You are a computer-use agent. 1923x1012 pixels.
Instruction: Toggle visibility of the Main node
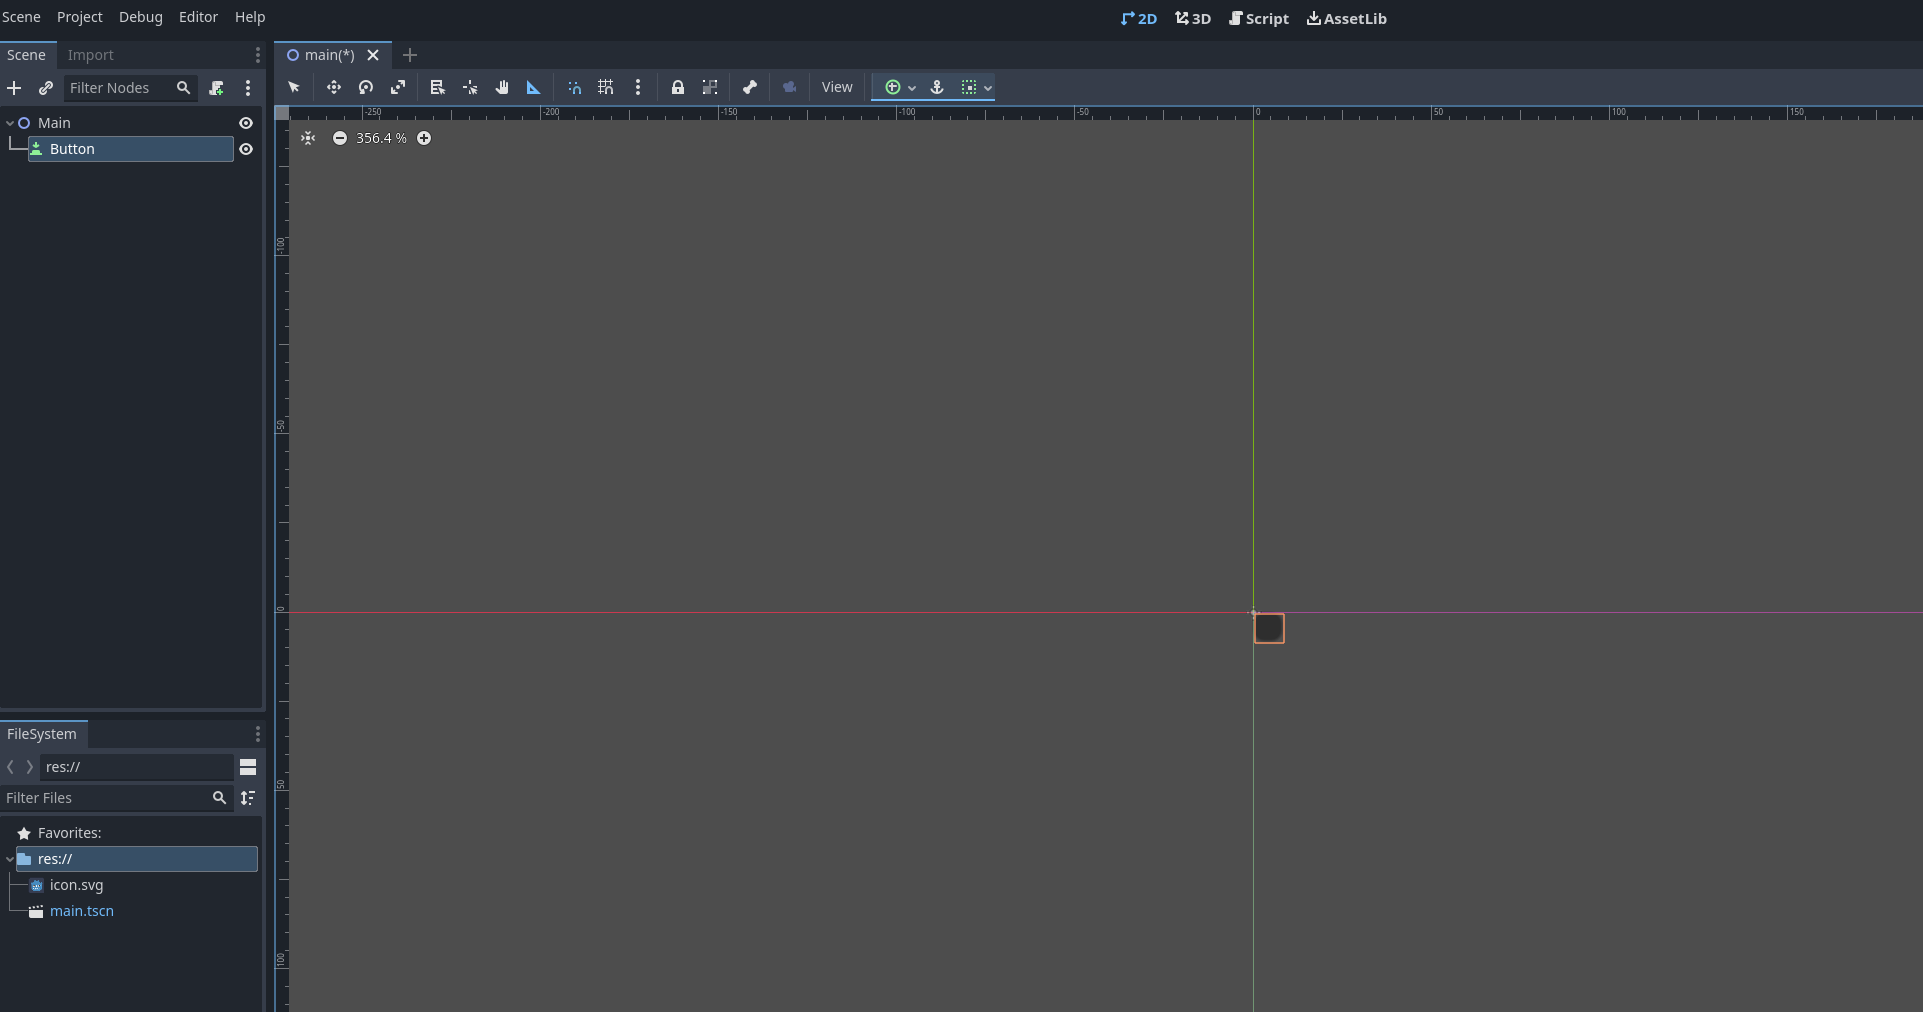click(246, 123)
